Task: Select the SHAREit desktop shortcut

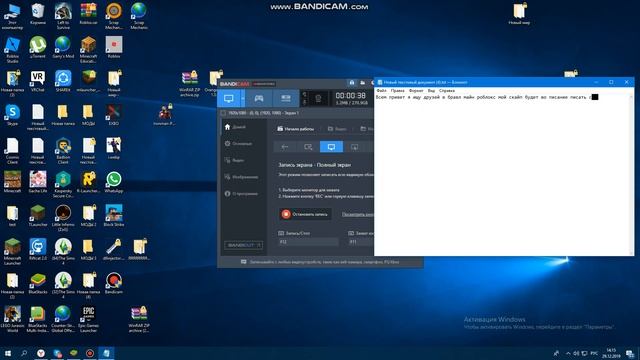Action: 63,81
